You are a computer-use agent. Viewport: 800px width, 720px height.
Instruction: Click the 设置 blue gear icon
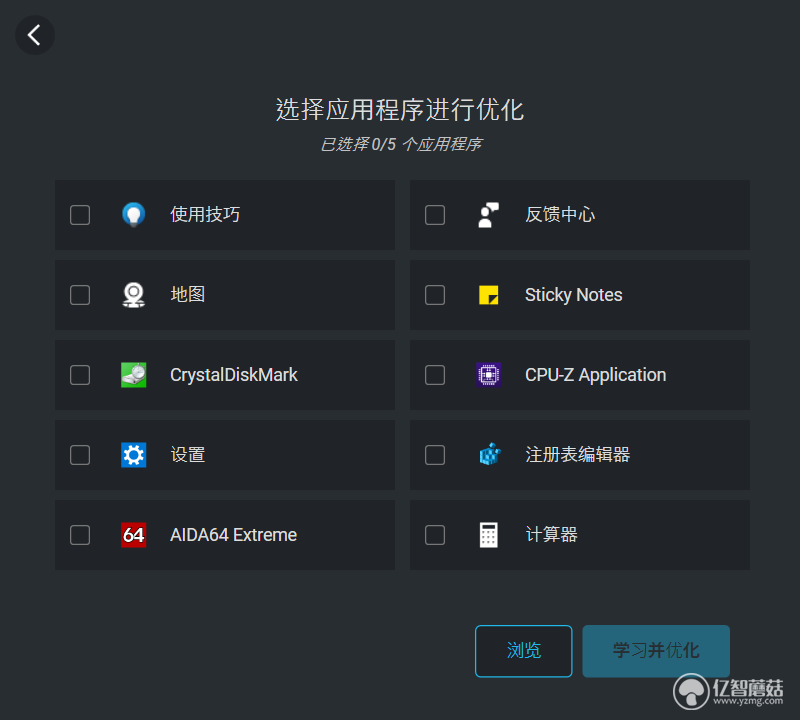coord(134,455)
